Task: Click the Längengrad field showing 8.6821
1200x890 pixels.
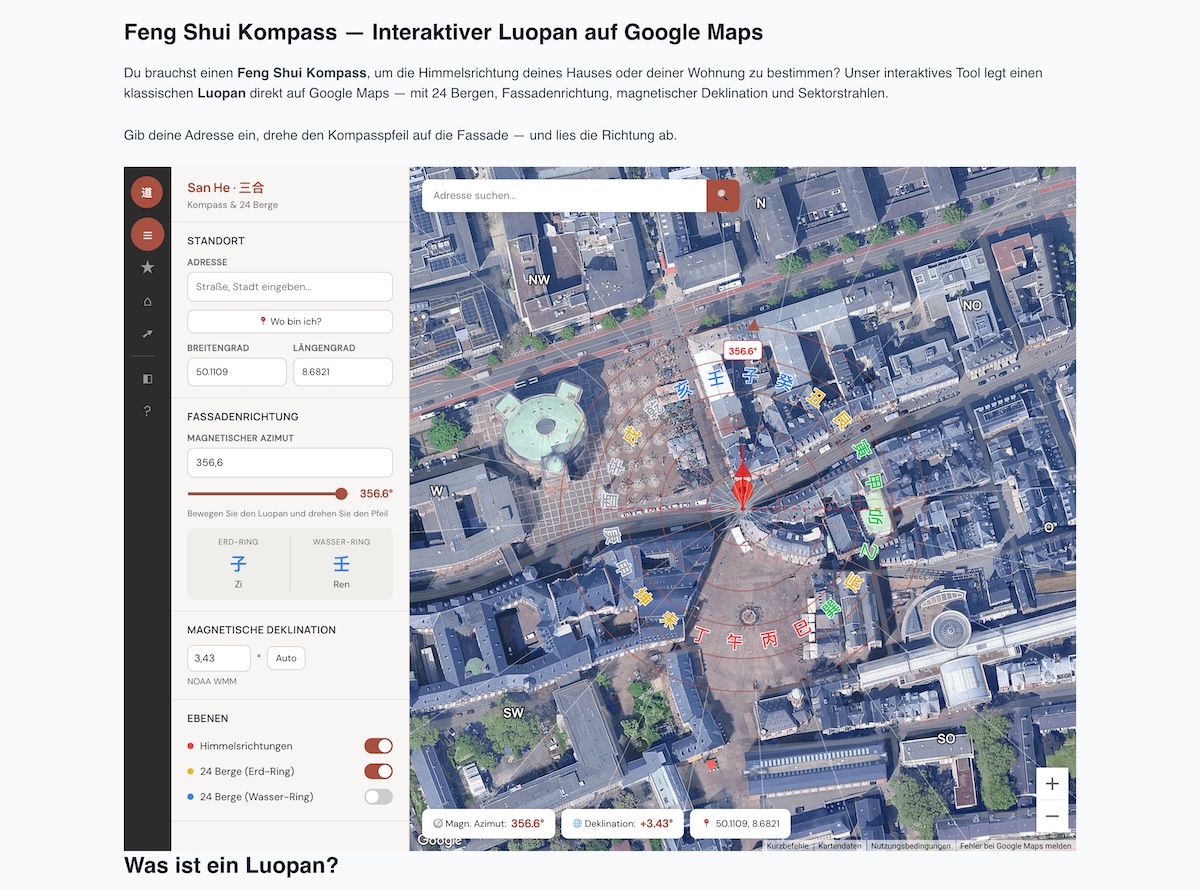Action: point(343,372)
